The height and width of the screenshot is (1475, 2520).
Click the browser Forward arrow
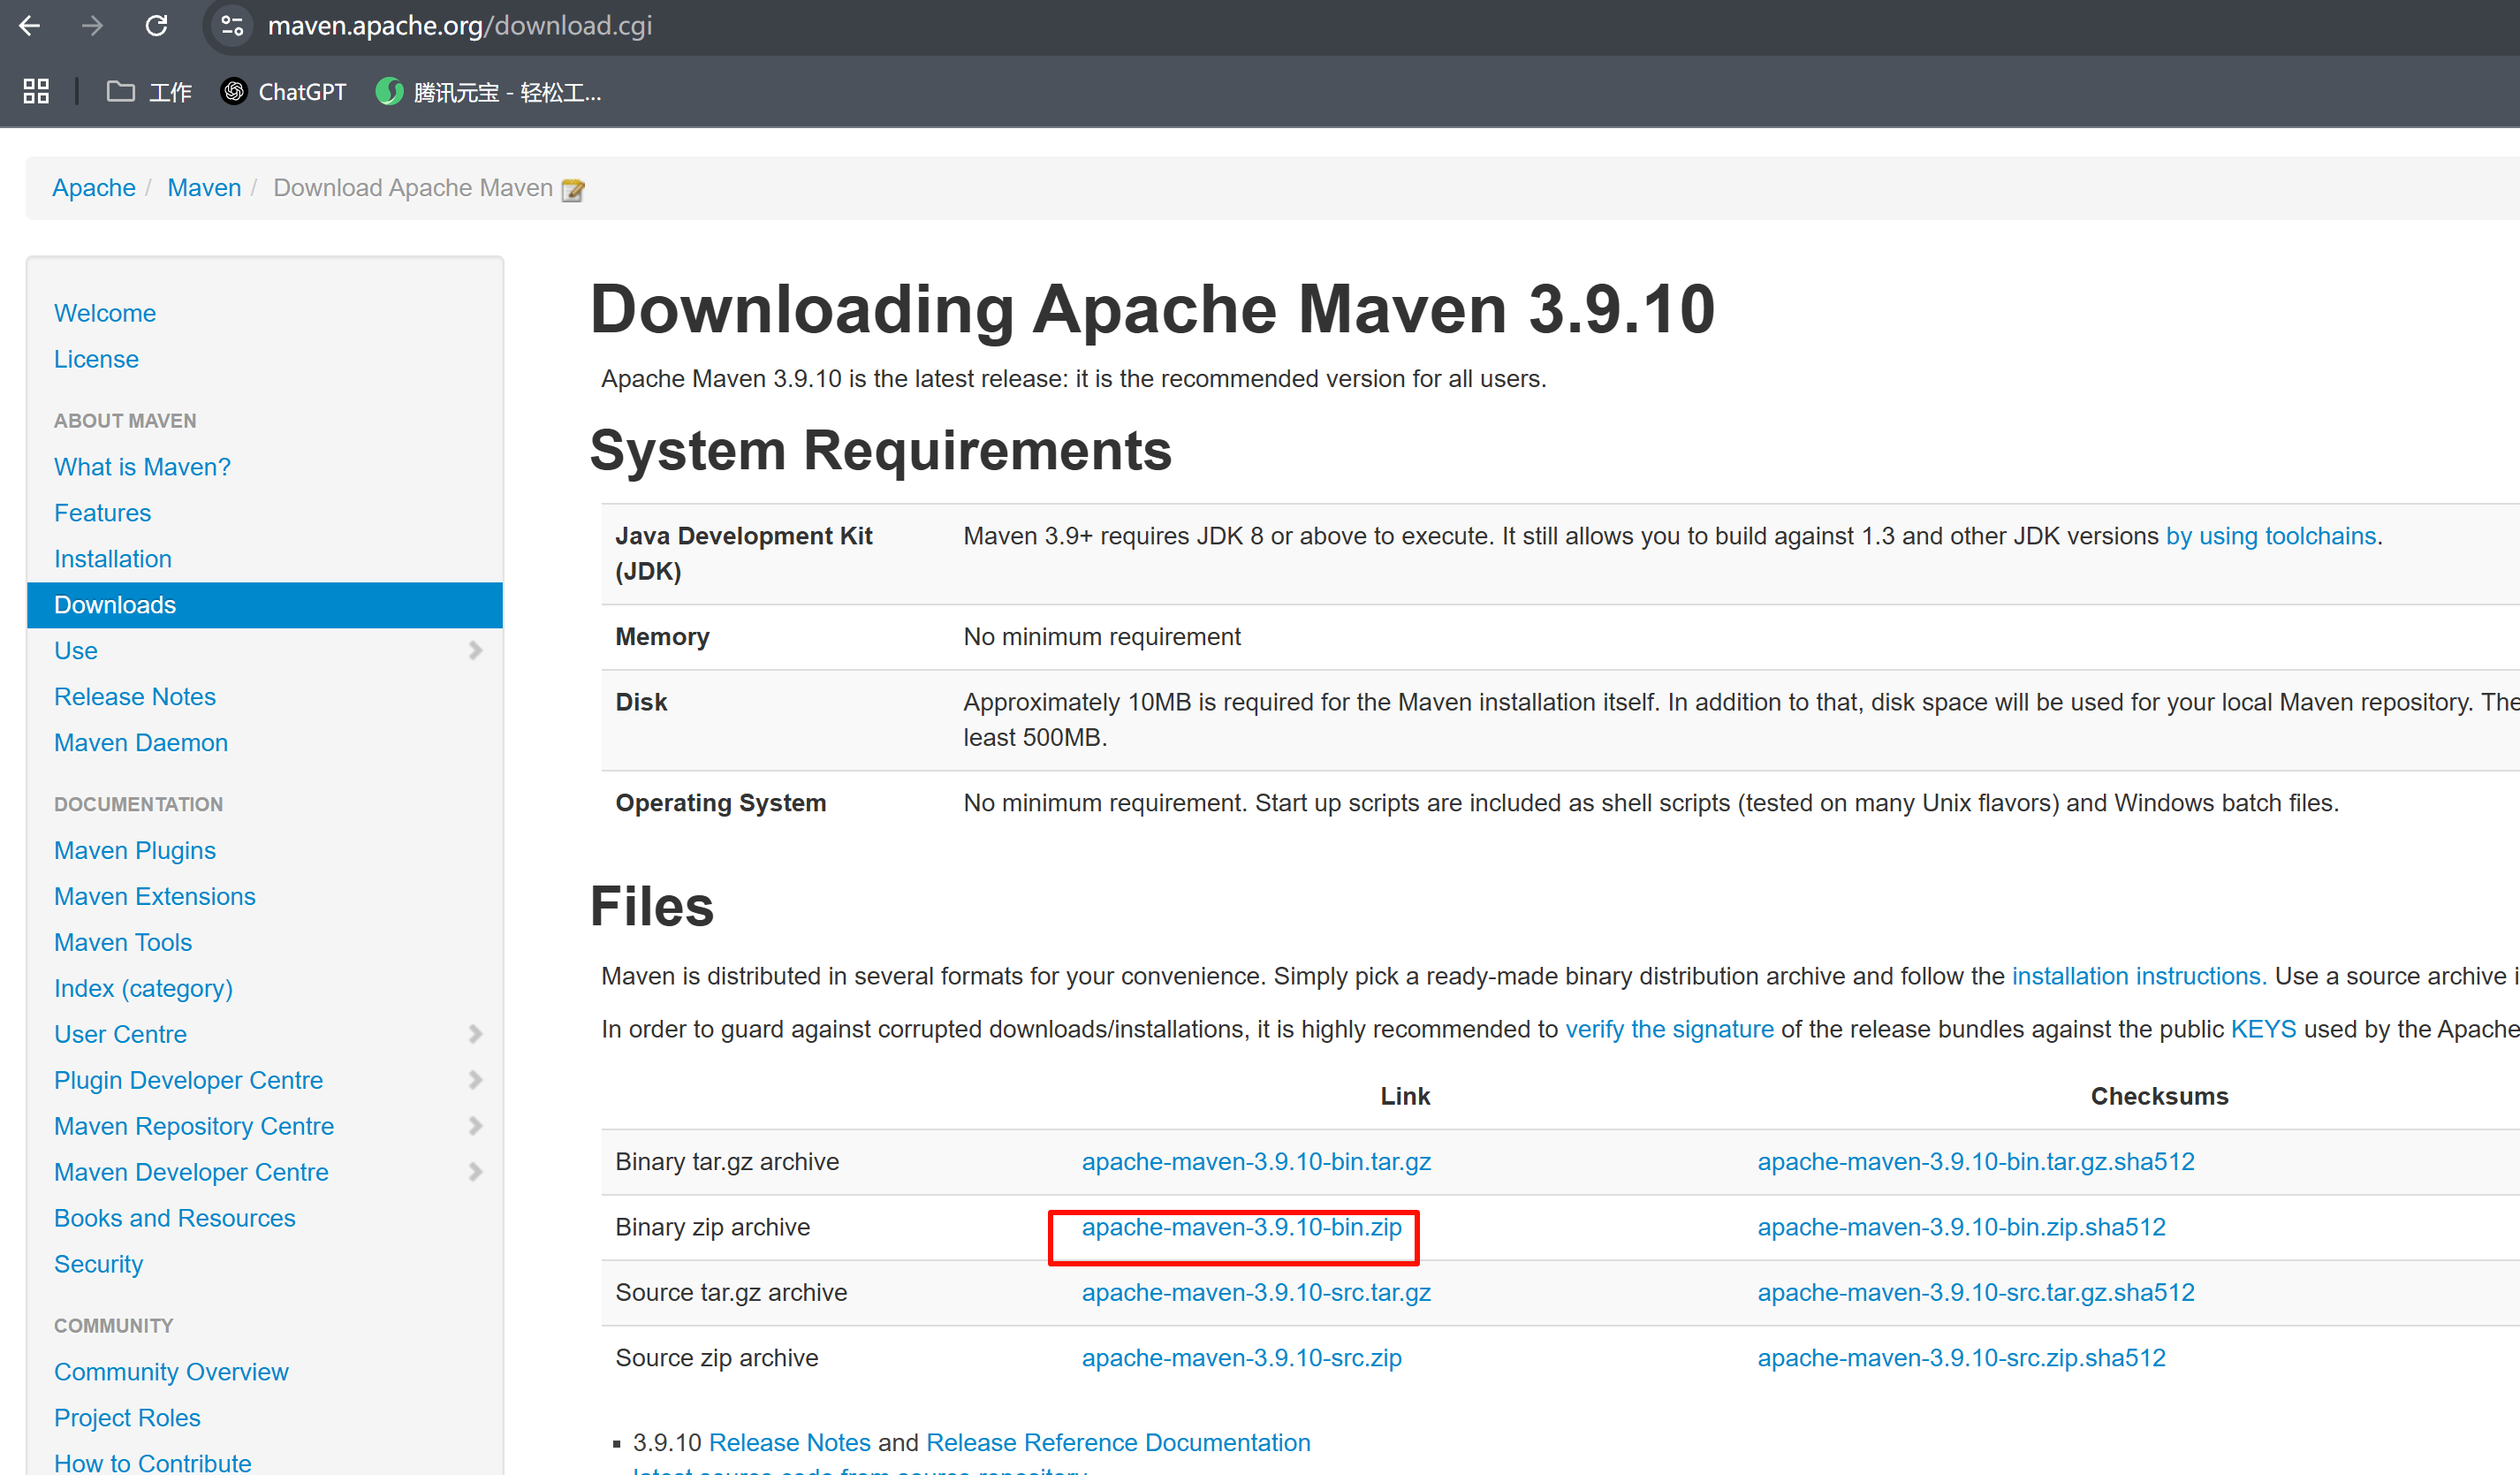[x=92, y=25]
